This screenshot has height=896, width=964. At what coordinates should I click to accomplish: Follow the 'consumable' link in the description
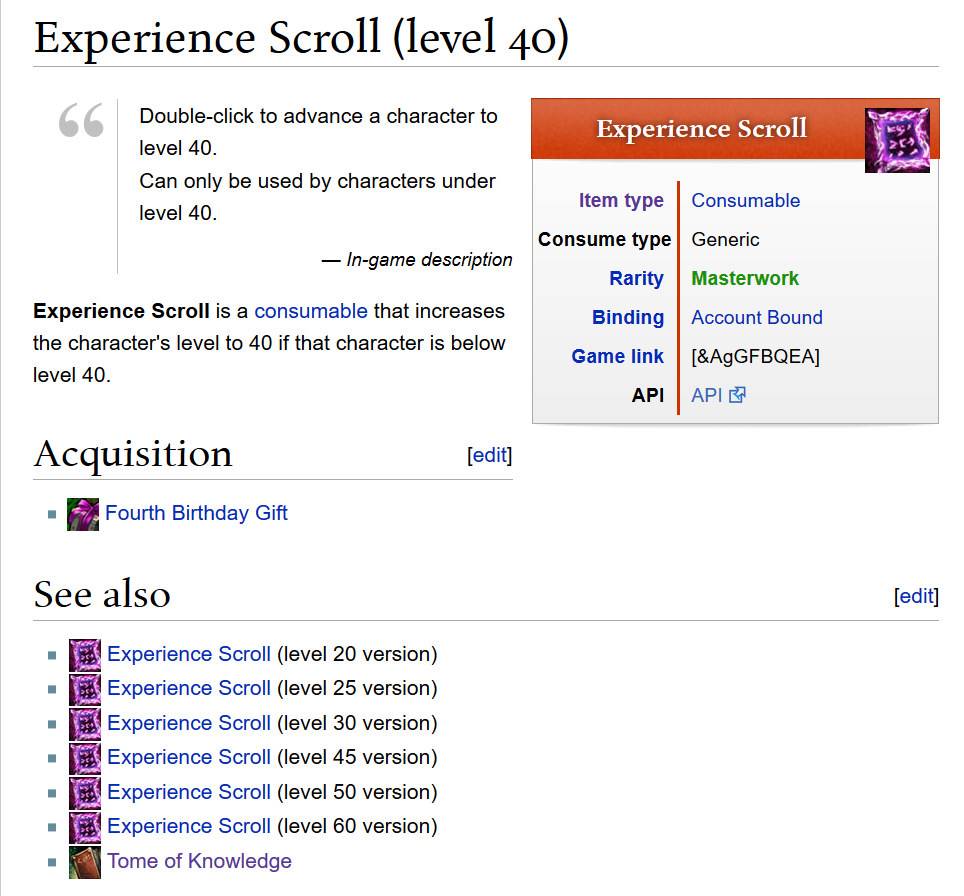click(311, 310)
